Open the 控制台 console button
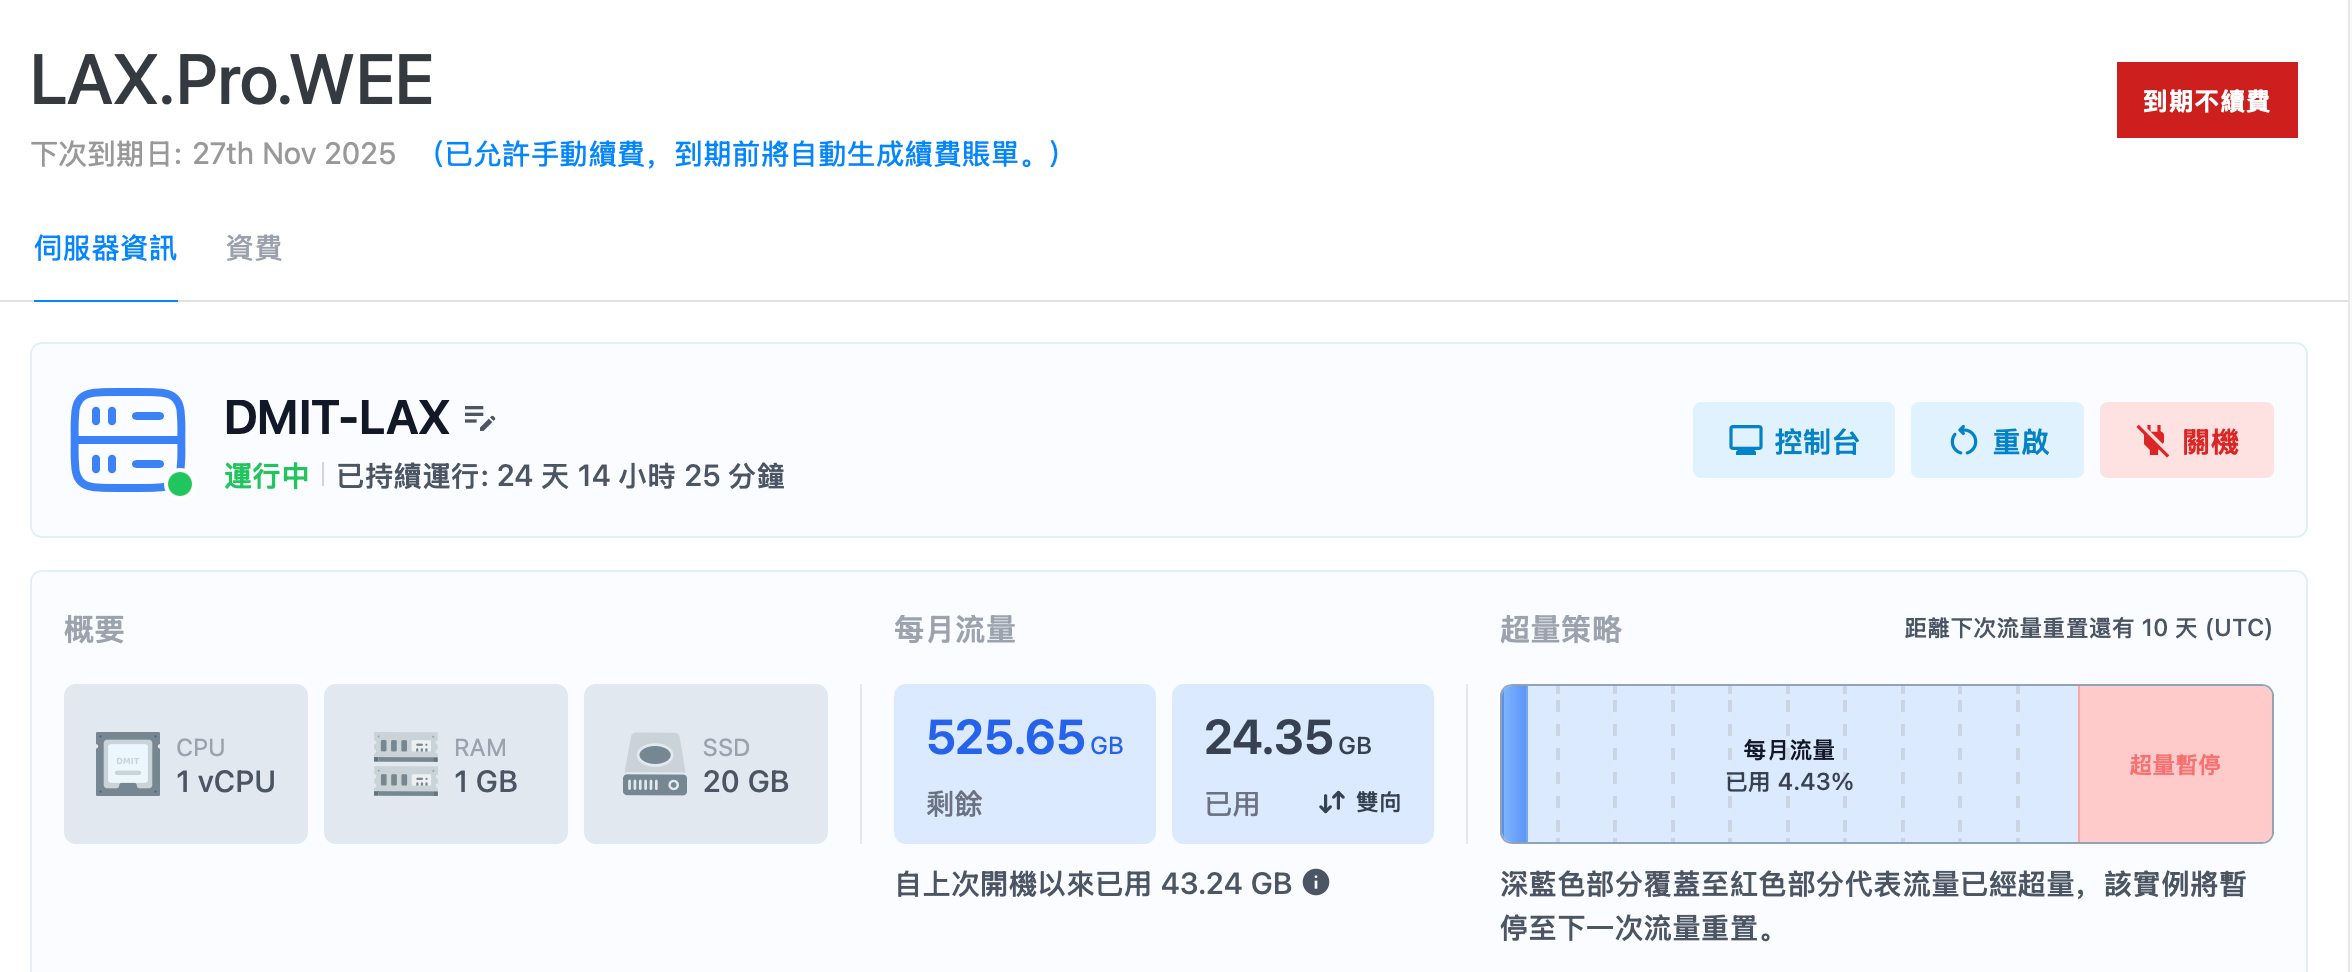 pyautogui.click(x=1793, y=440)
